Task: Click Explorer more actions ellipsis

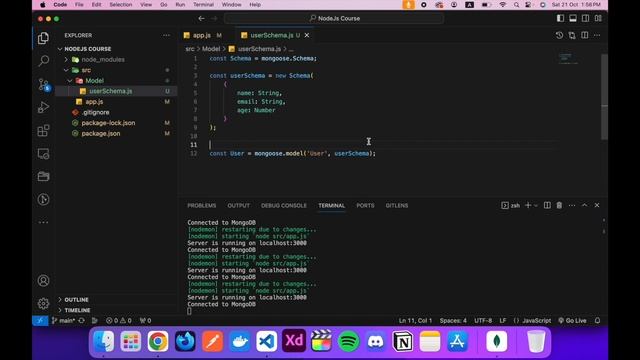Action: tap(166, 36)
